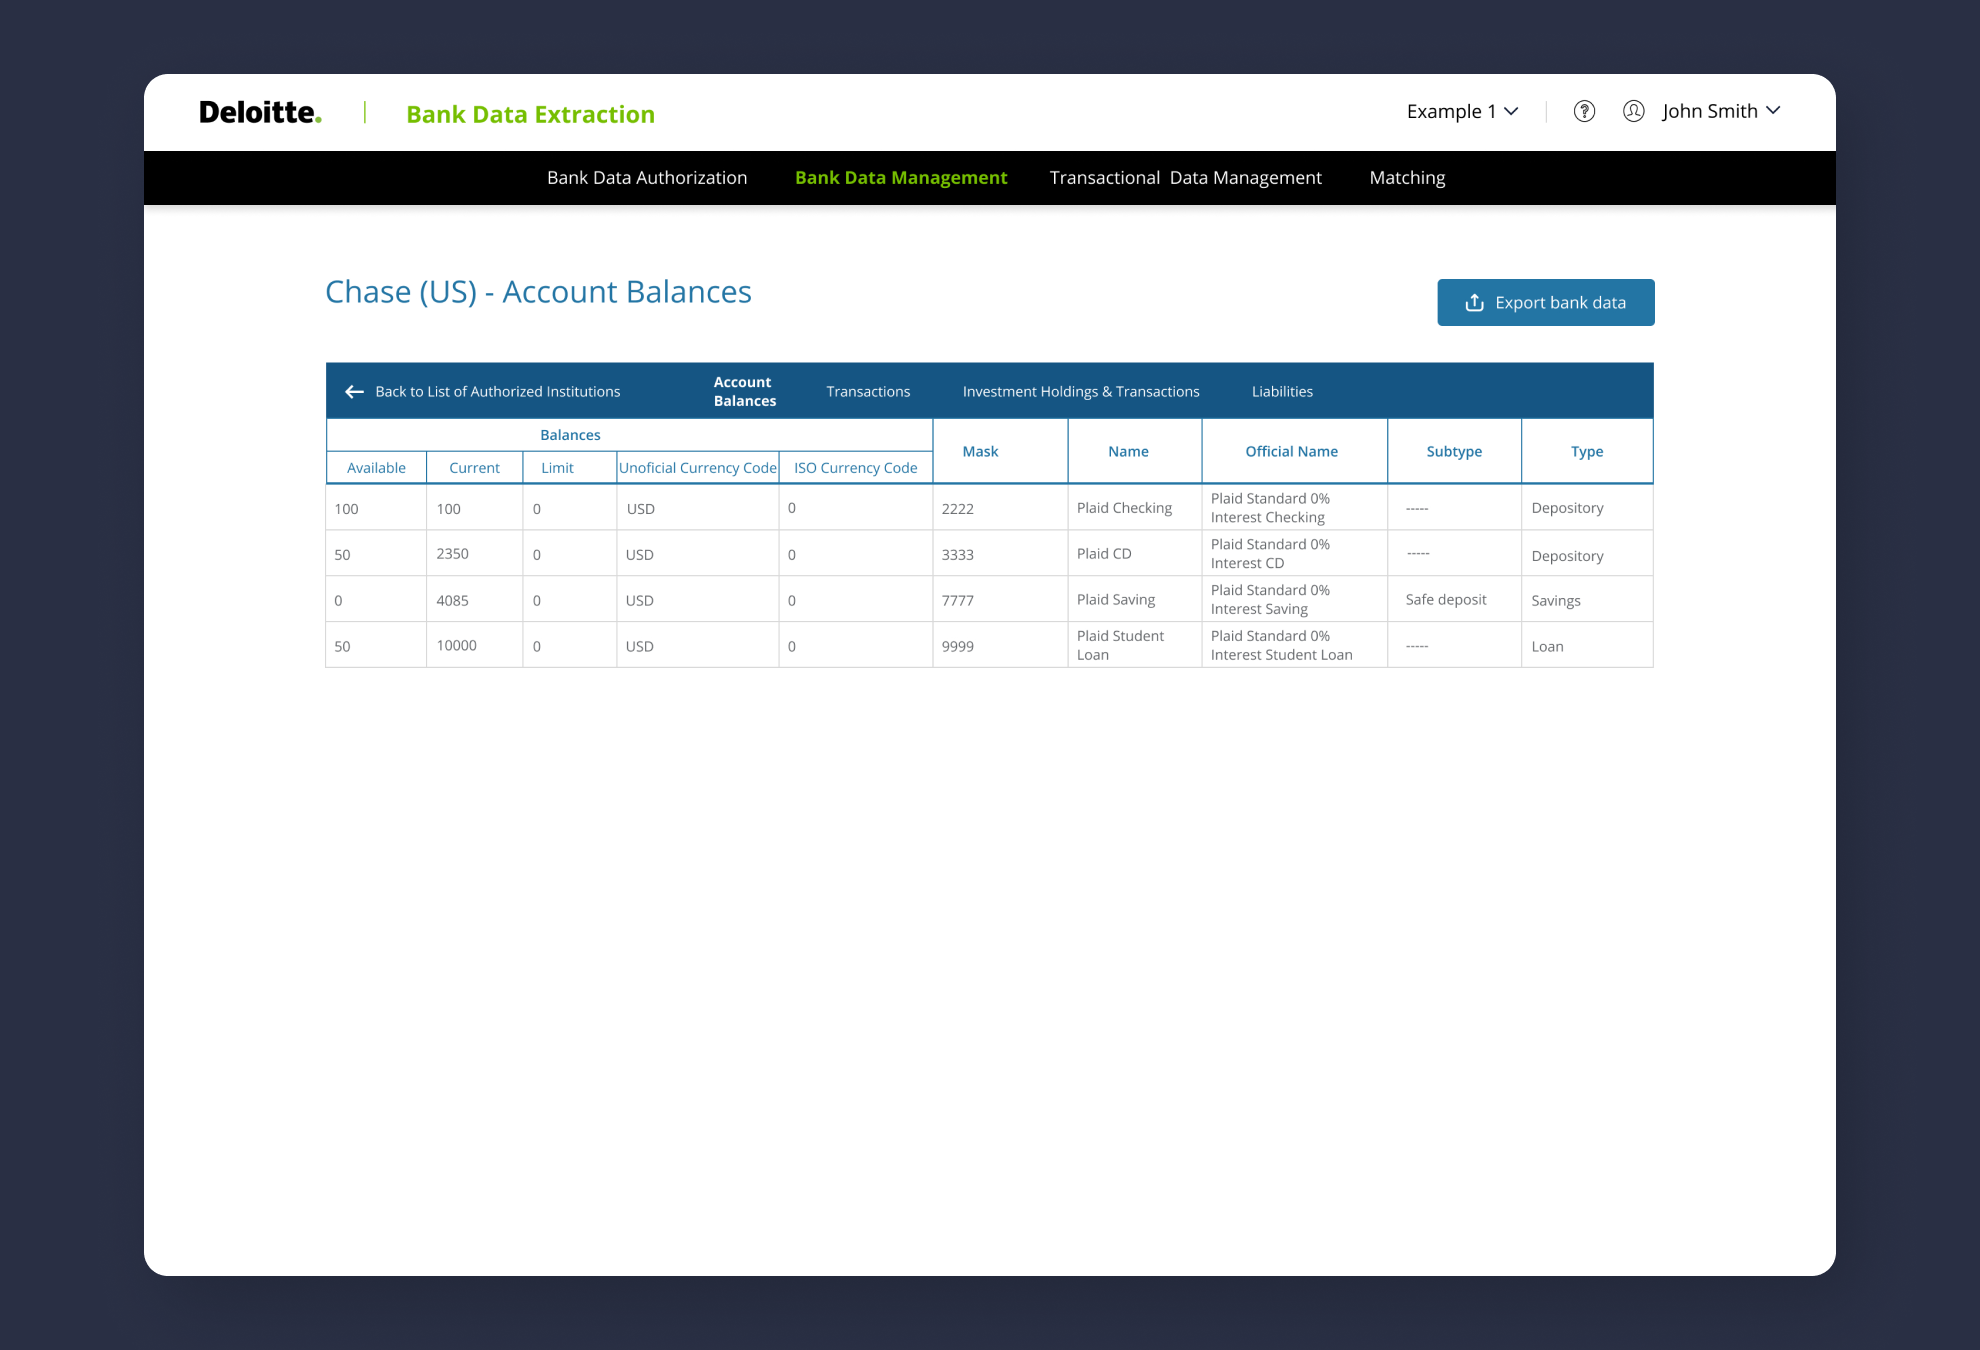Select mask 9999 cell
The height and width of the screenshot is (1350, 1980).
coord(1000,646)
